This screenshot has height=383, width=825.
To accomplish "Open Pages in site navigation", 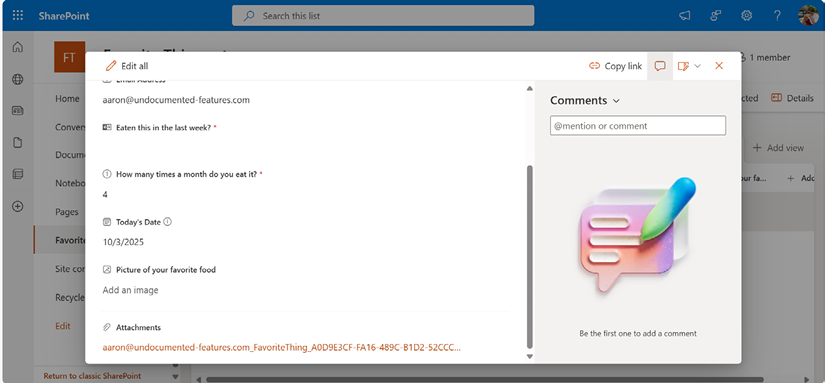I will [67, 212].
